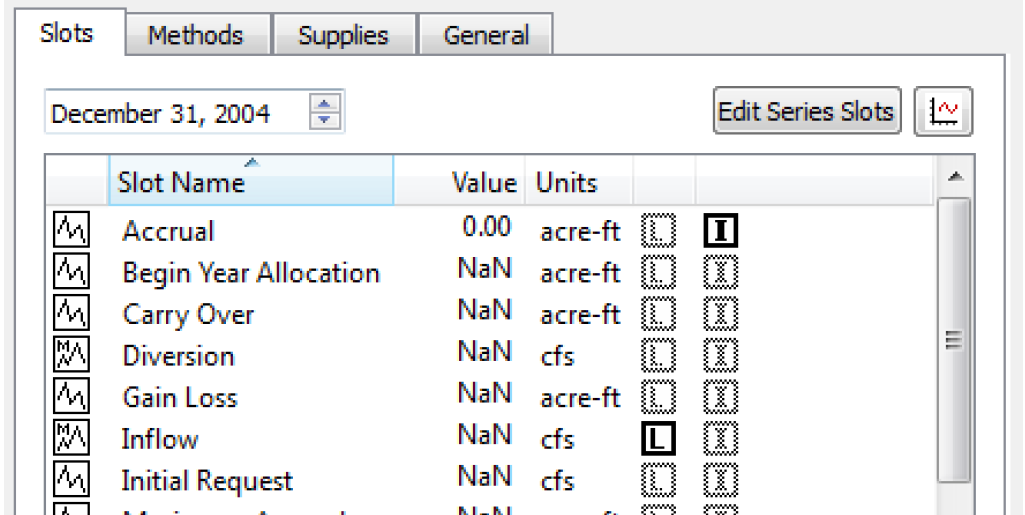The height and width of the screenshot is (515, 1025).
Task: Toggle the L indicator in the Diversion row
Action: [x=658, y=356]
